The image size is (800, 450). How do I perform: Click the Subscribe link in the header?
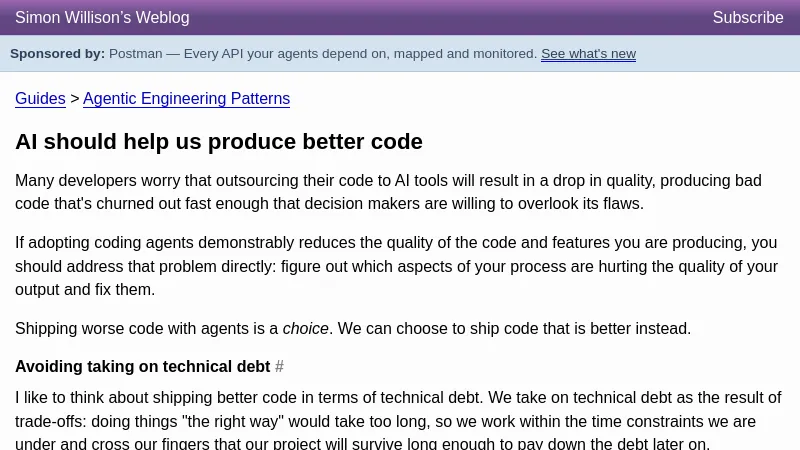coord(747,18)
